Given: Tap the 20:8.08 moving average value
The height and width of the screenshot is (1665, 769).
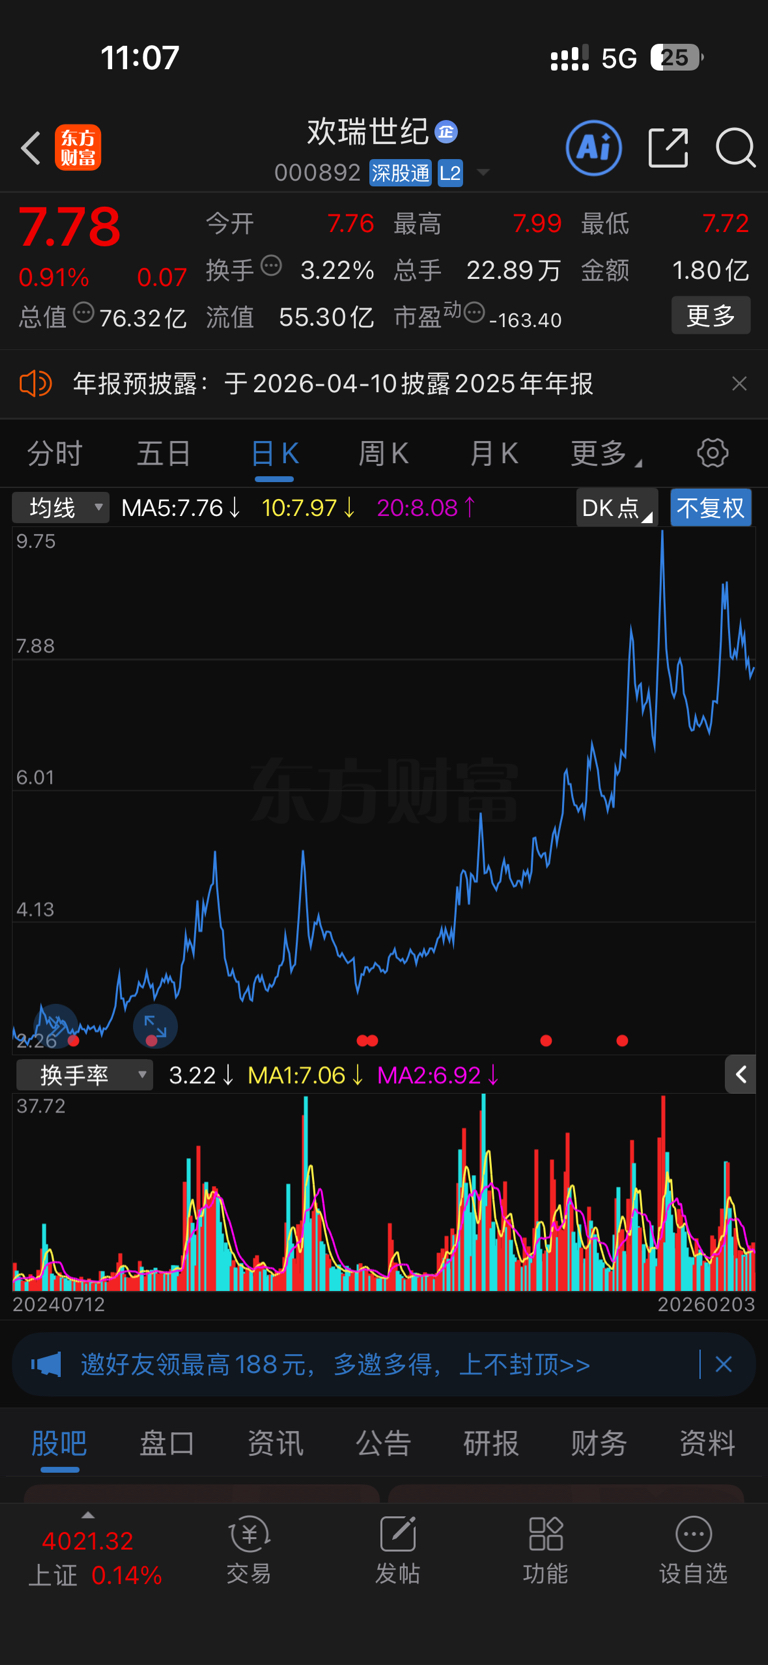Looking at the screenshot, I should pos(426,508).
